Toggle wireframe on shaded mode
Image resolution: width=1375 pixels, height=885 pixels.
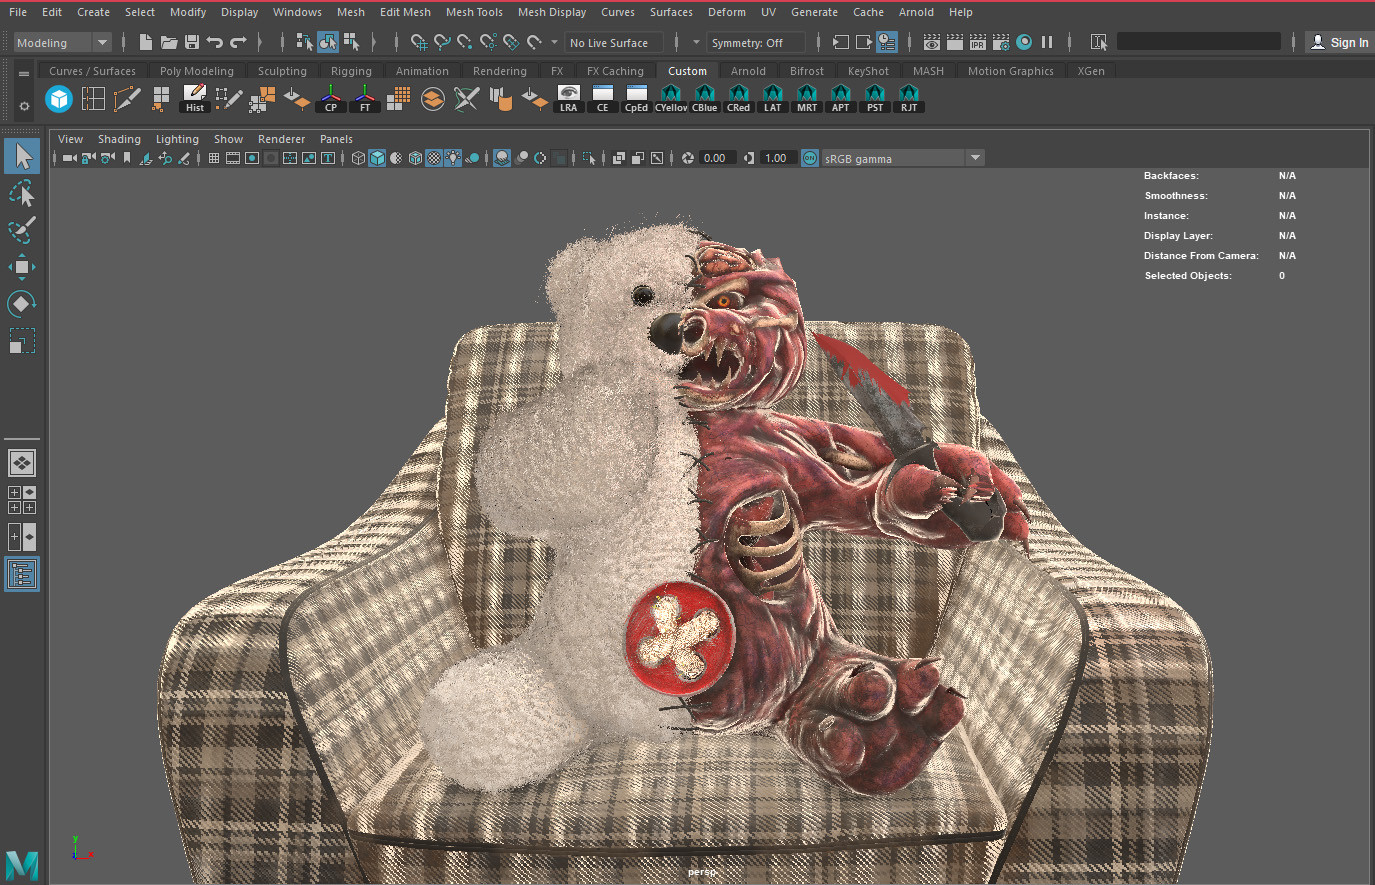click(x=415, y=158)
